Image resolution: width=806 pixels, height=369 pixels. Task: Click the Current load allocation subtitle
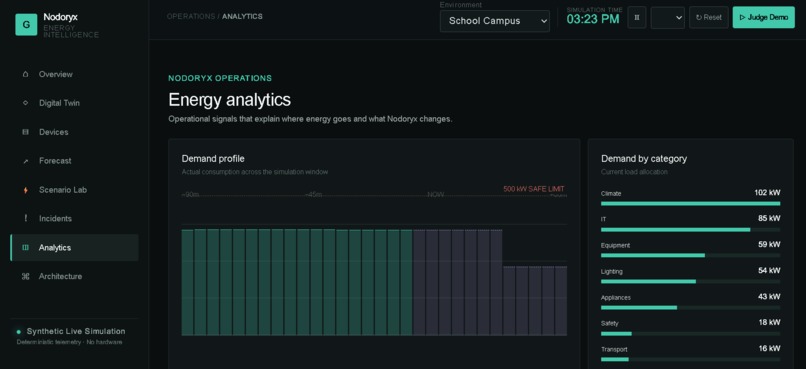(x=634, y=172)
